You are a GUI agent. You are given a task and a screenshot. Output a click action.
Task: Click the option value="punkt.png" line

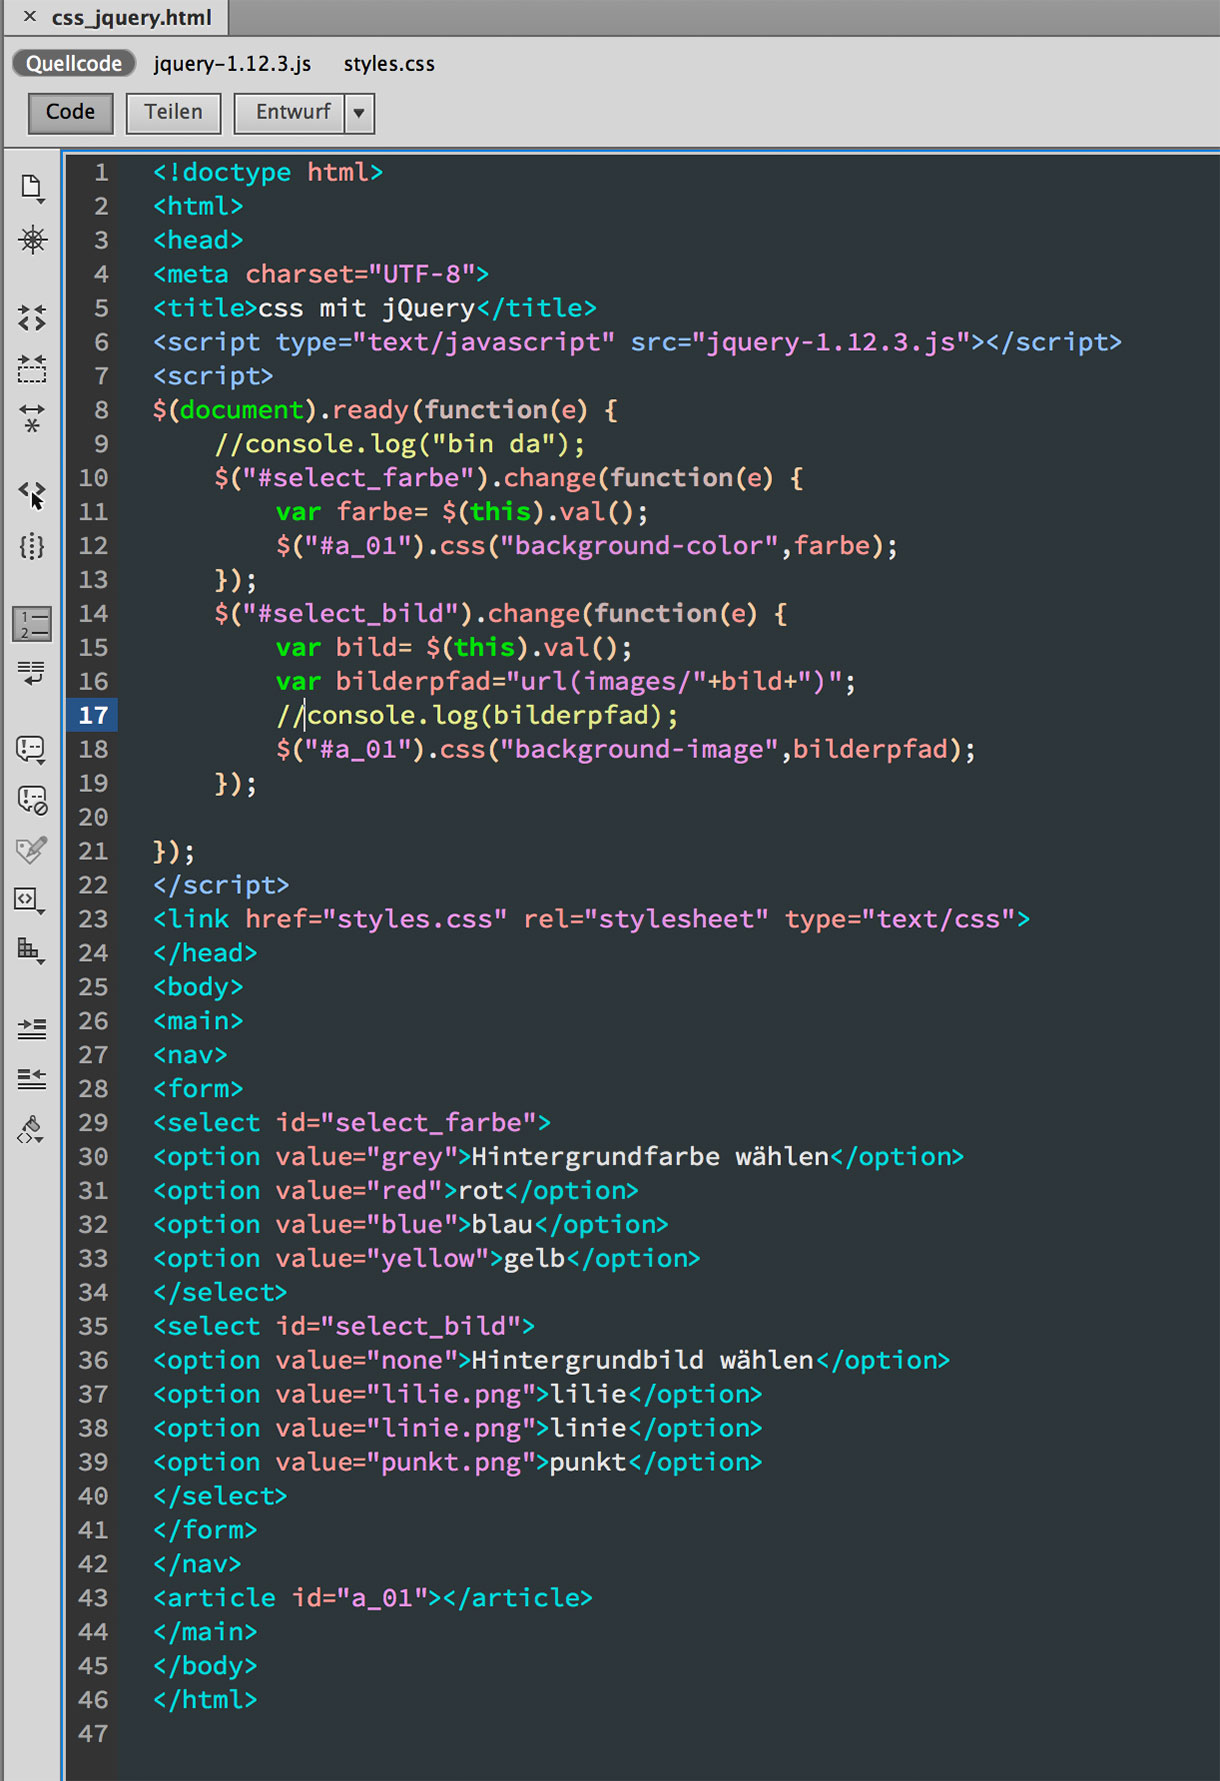click(x=457, y=1463)
